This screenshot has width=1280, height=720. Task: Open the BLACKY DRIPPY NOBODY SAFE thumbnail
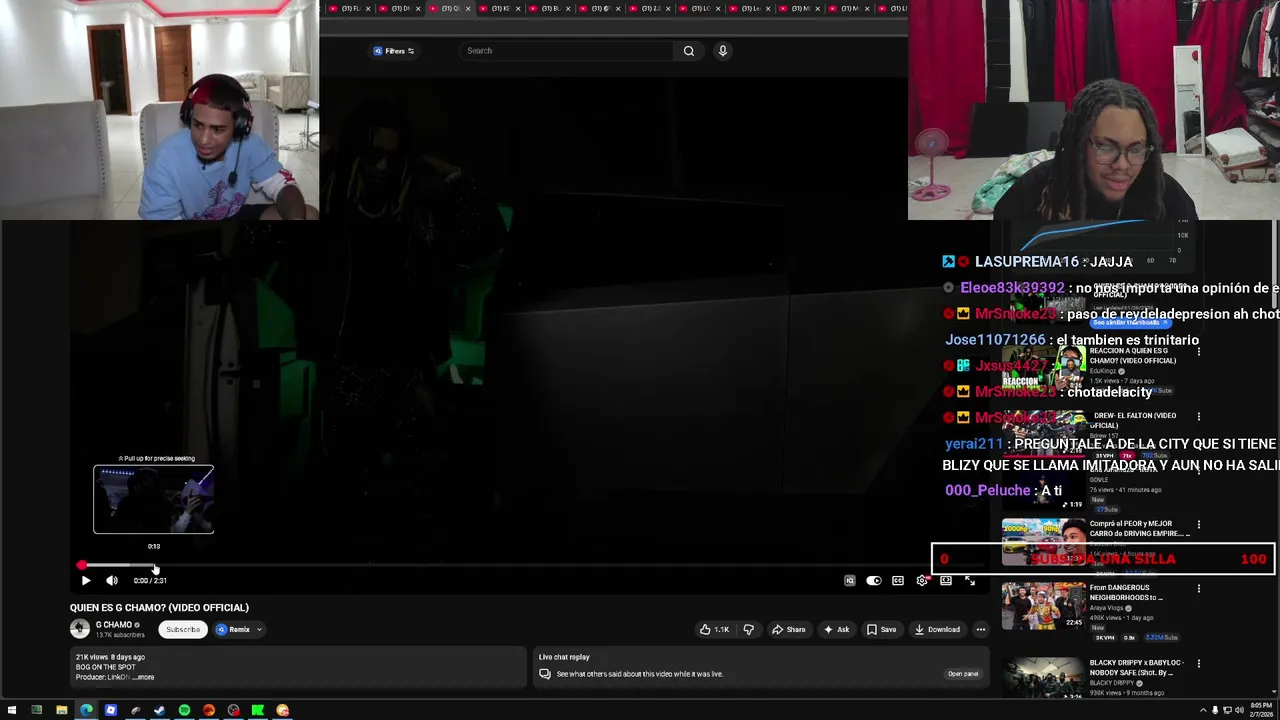1043,678
